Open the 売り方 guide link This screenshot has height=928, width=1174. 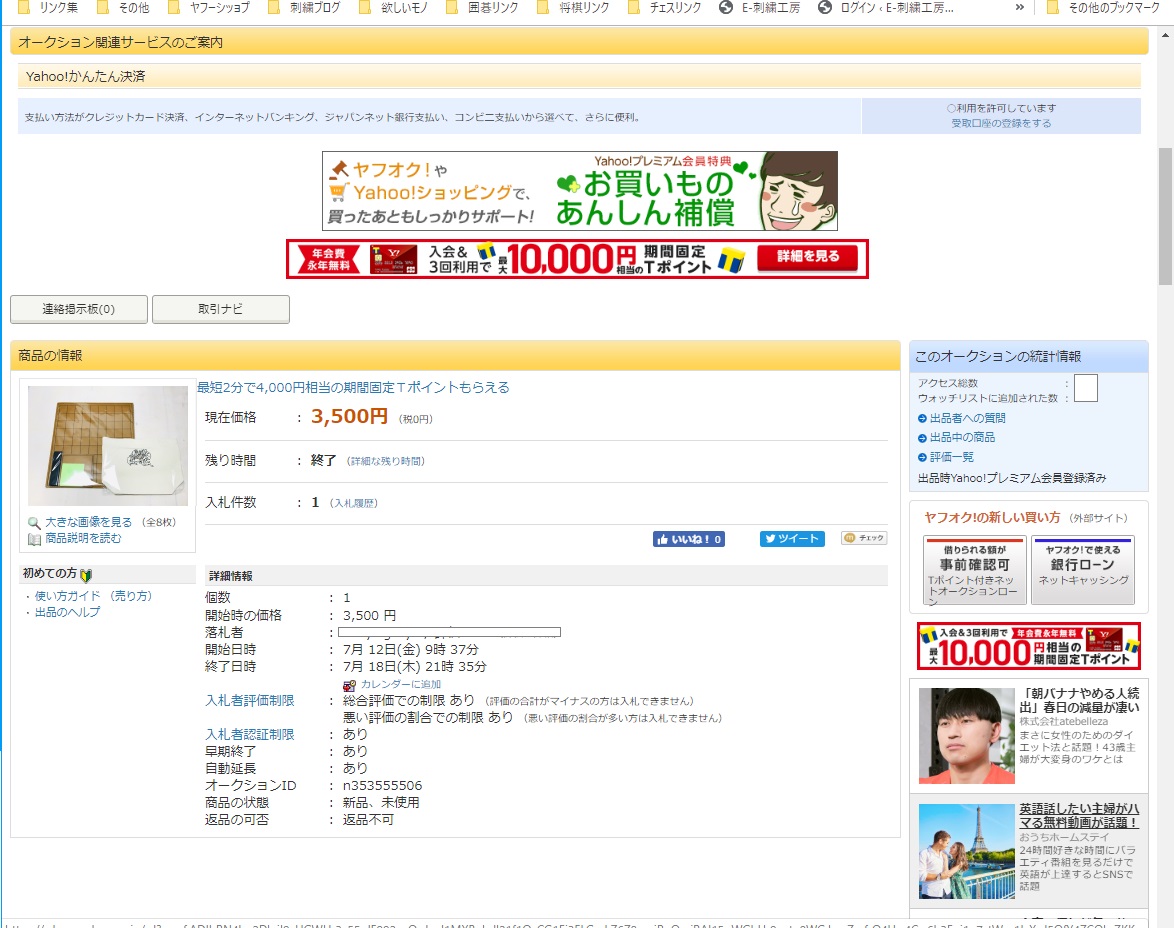pos(131,596)
